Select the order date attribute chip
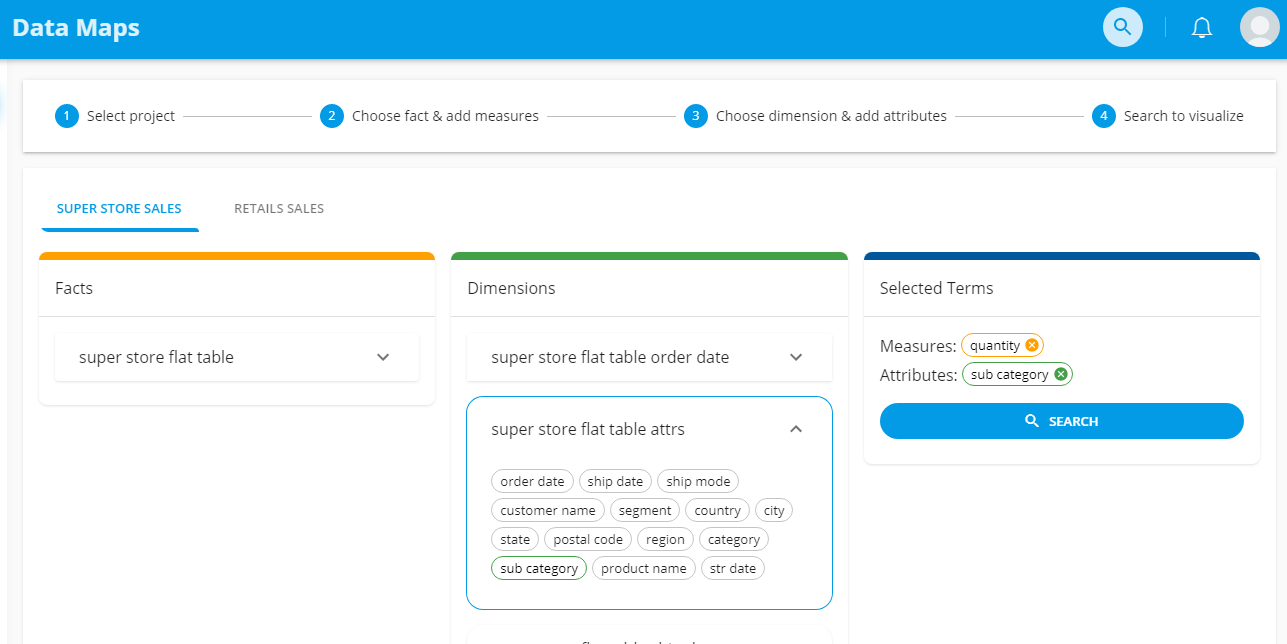This screenshot has width=1287, height=644. 533,481
